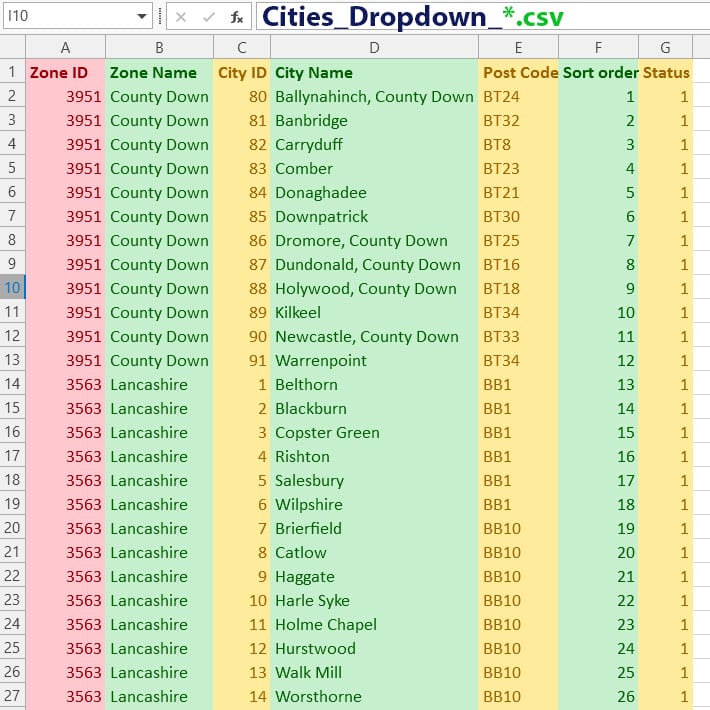Select the Worsthorne cell
The image size is (710, 710).
click(374, 696)
